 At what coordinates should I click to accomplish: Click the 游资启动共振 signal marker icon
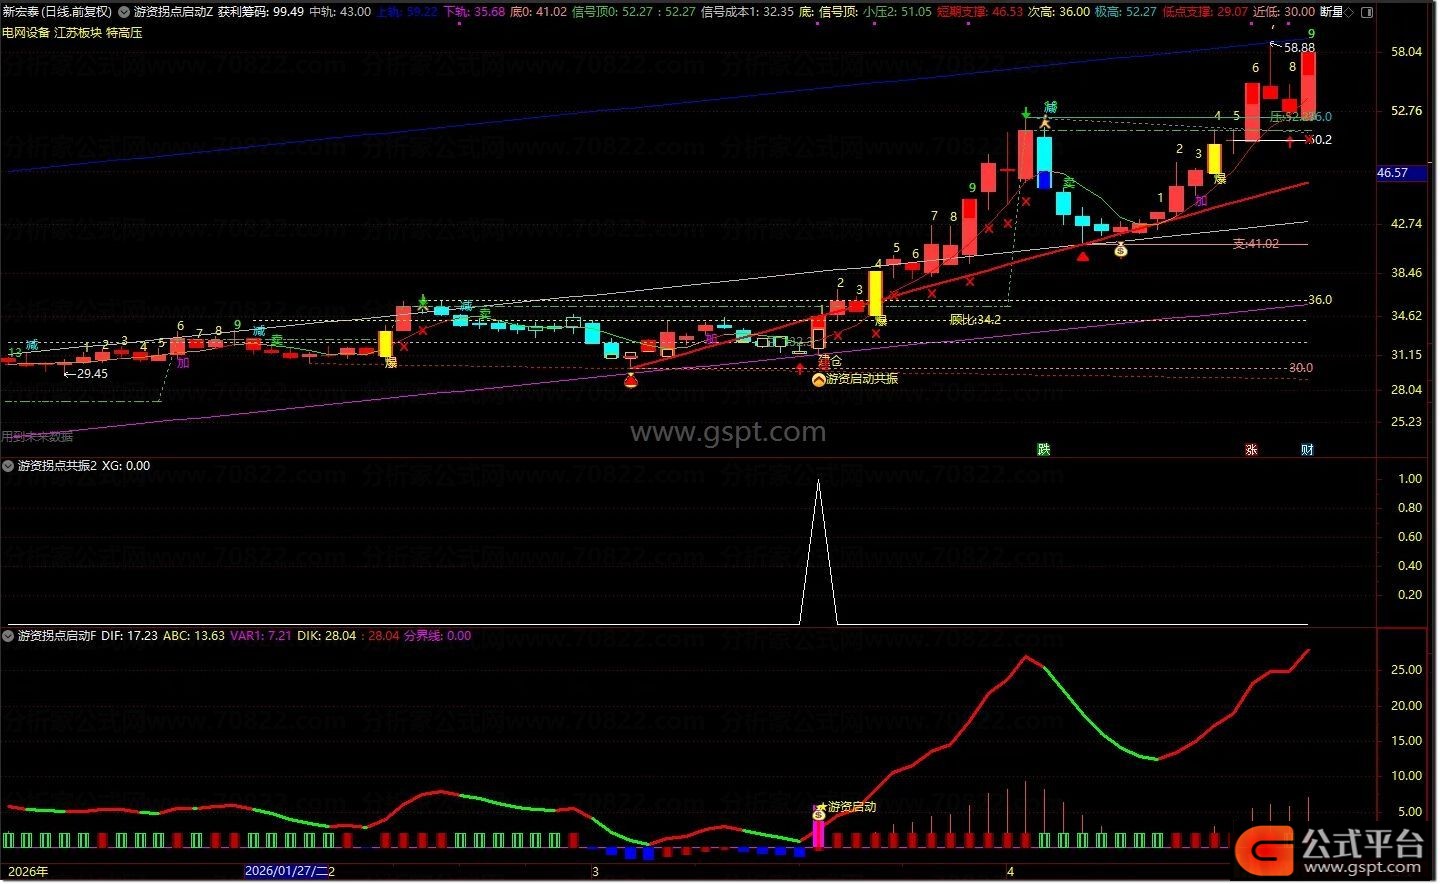tap(818, 380)
